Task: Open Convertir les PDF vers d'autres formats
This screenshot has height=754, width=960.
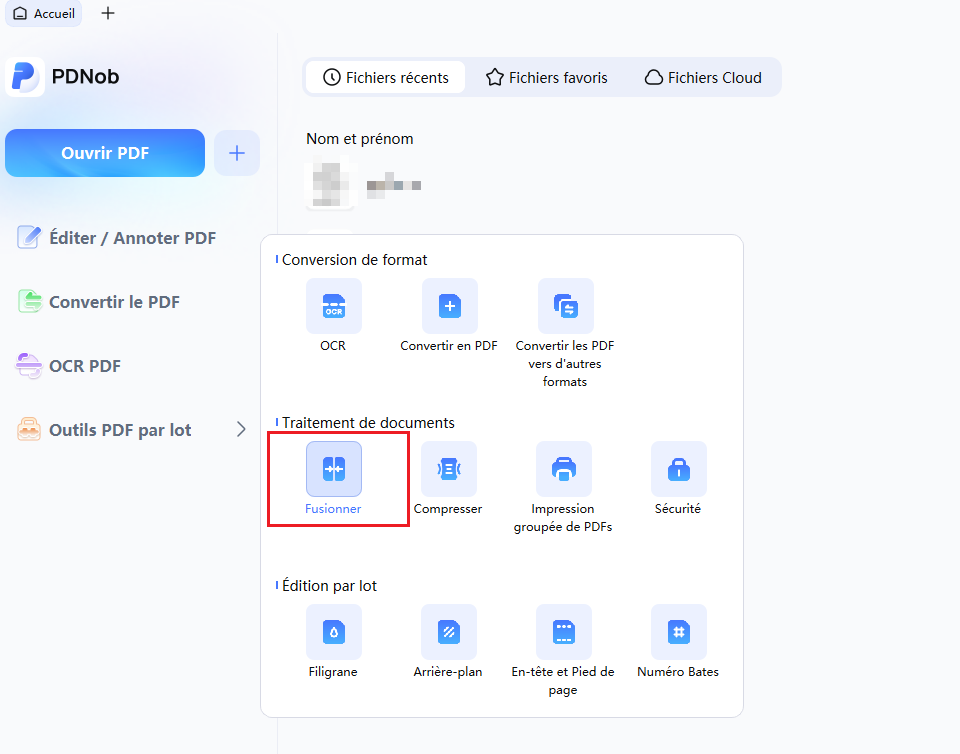Action: click(x=565, y=305)
